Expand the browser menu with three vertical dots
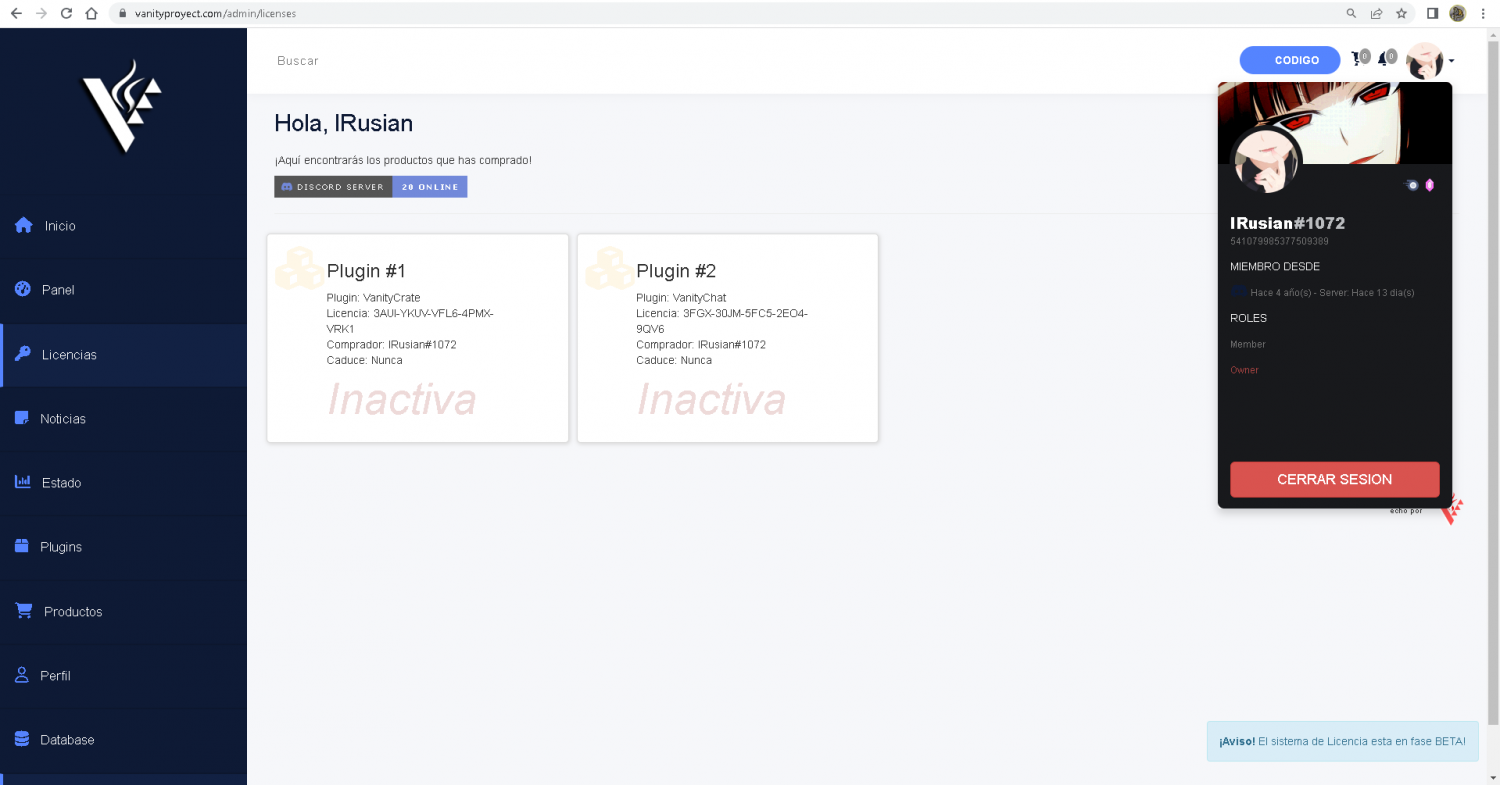This screenshot has width=1500, height=785. tap(1483, 13)
